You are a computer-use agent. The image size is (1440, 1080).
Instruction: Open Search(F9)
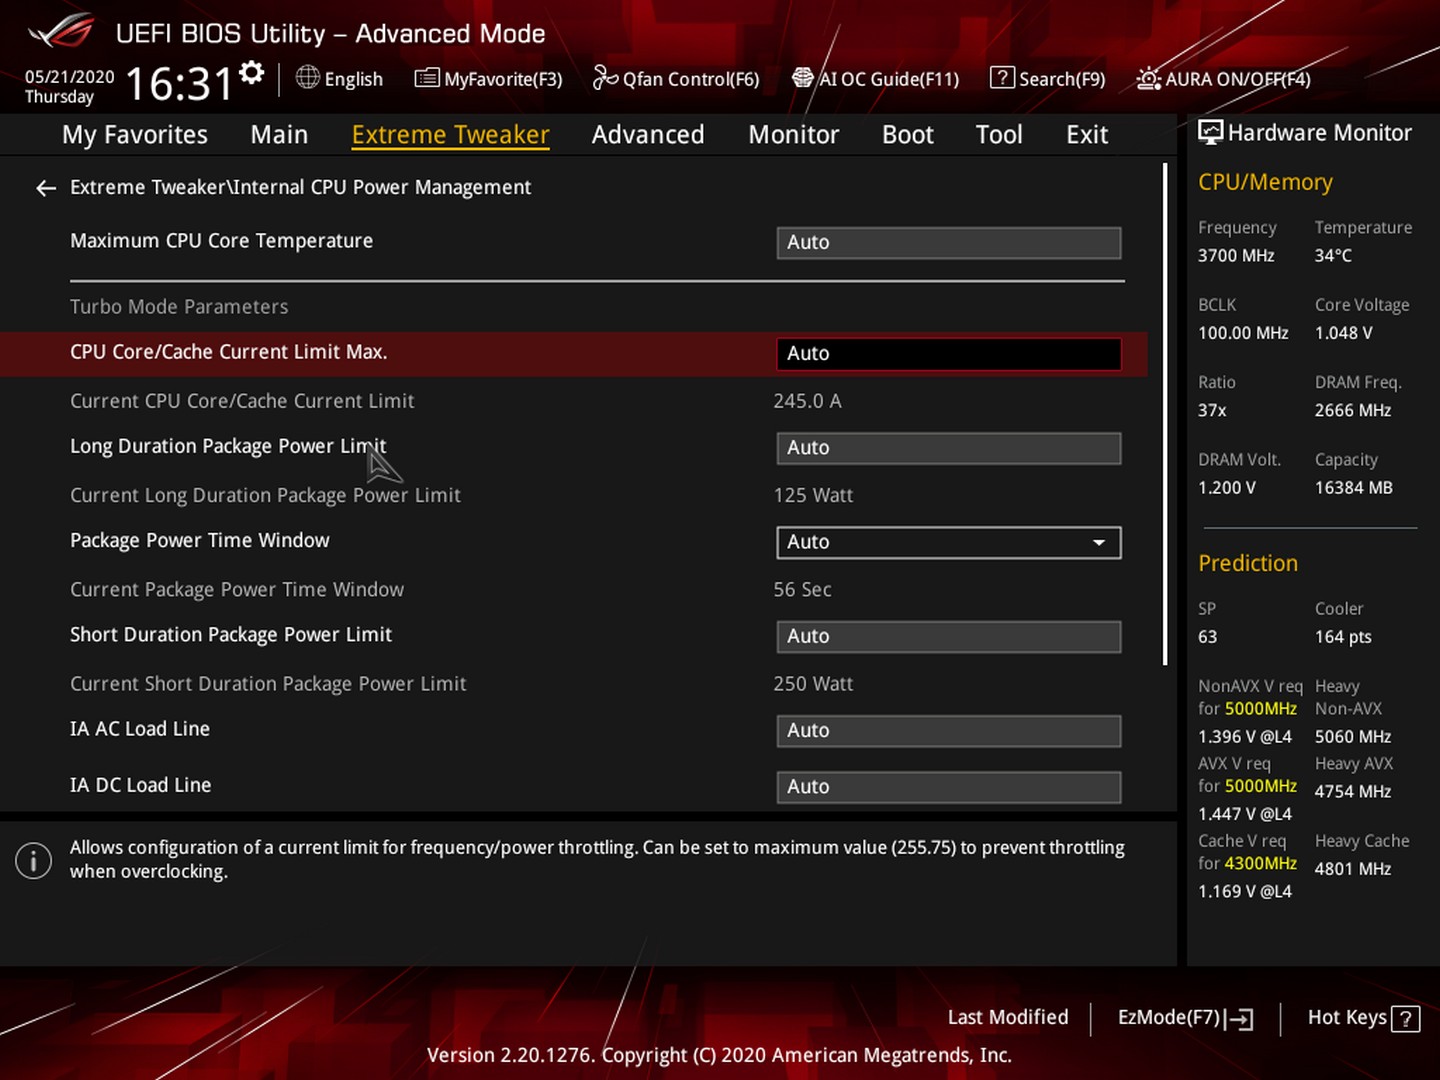pyautogui.click(x=1047, y=78)
